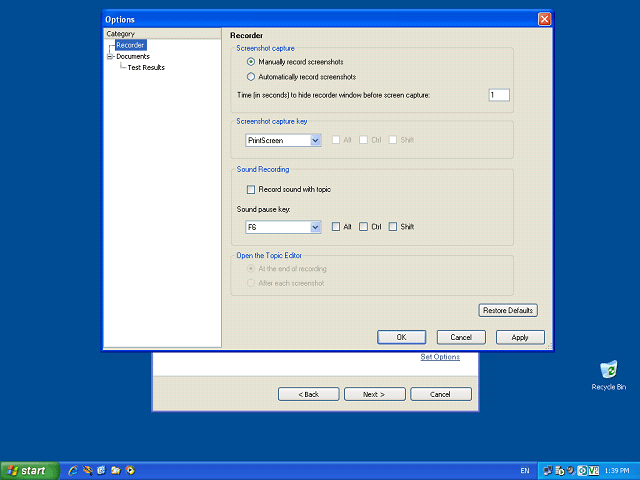The width and height of the screenshot is (640, 480).
Task: Open Internet Explorer from quick launch
Action: click(x=73, y=470)
